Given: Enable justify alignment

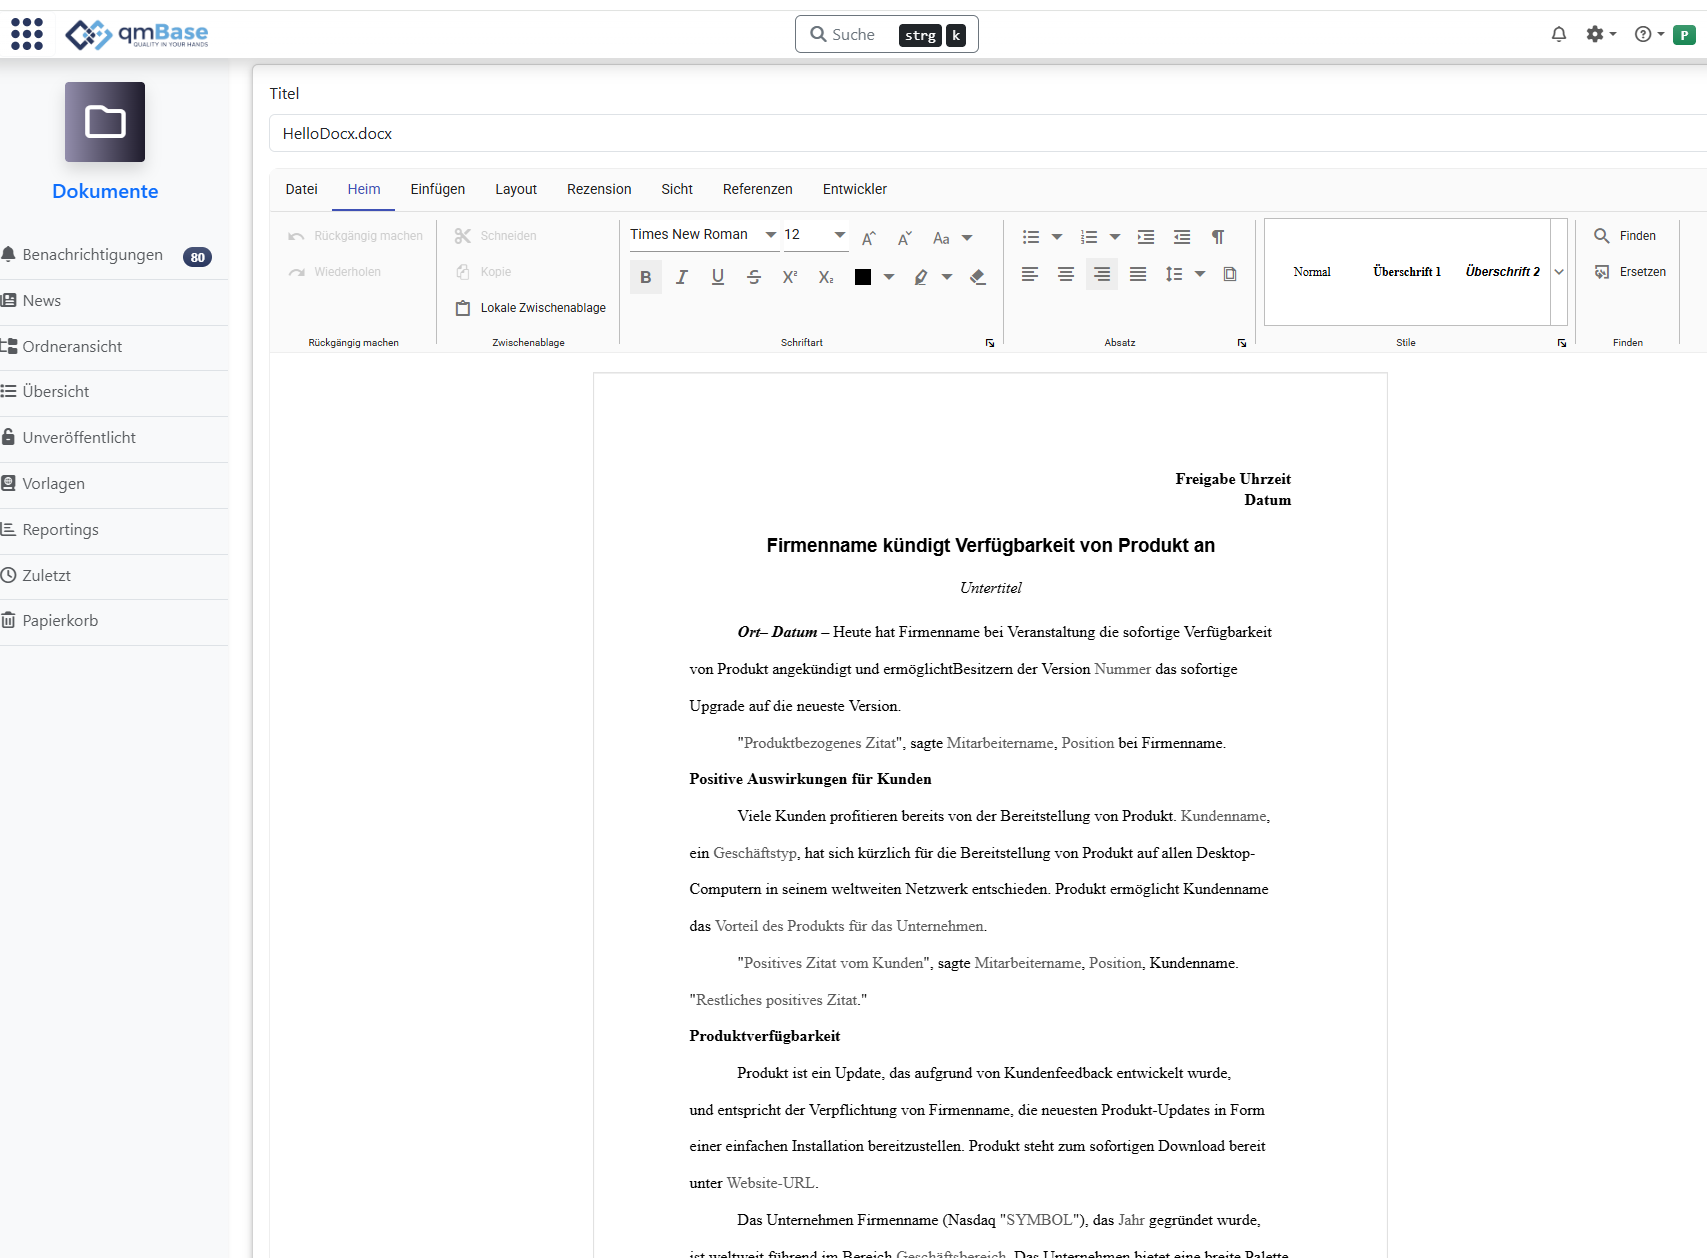Looking at the screenshot, I should [x=1138, y=274].
